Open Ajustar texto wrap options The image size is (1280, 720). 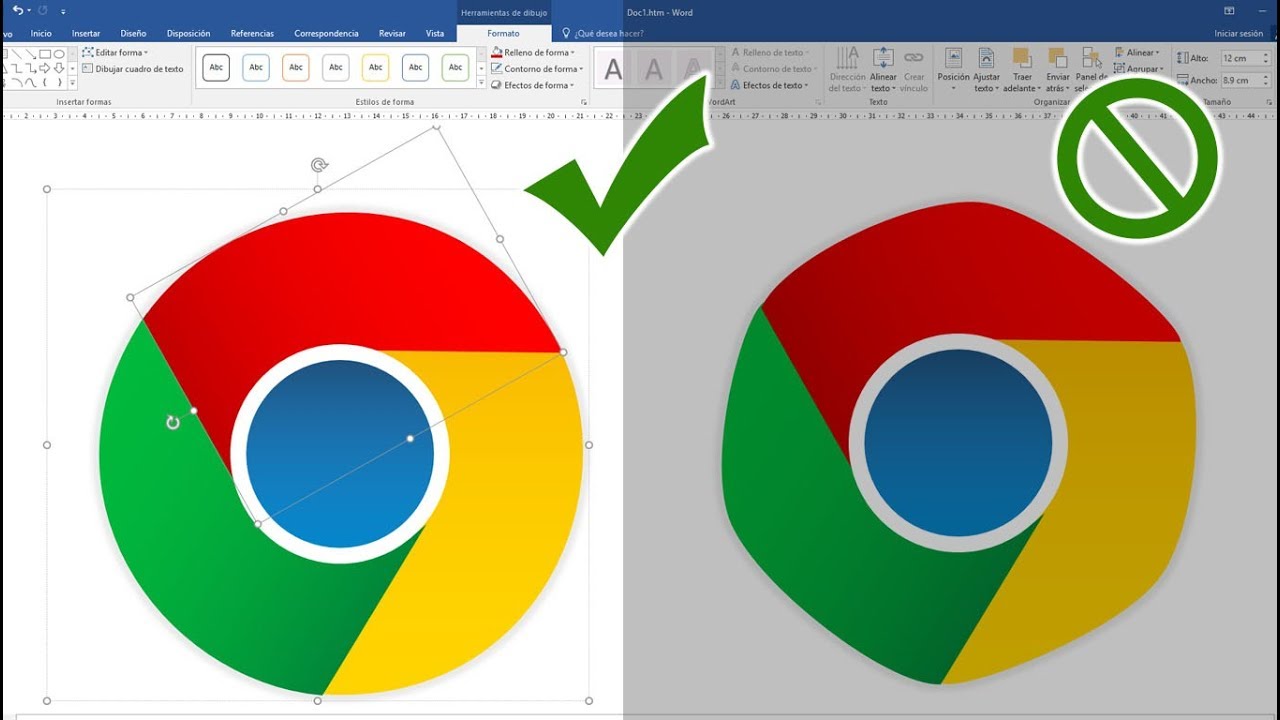click(986, 70)
